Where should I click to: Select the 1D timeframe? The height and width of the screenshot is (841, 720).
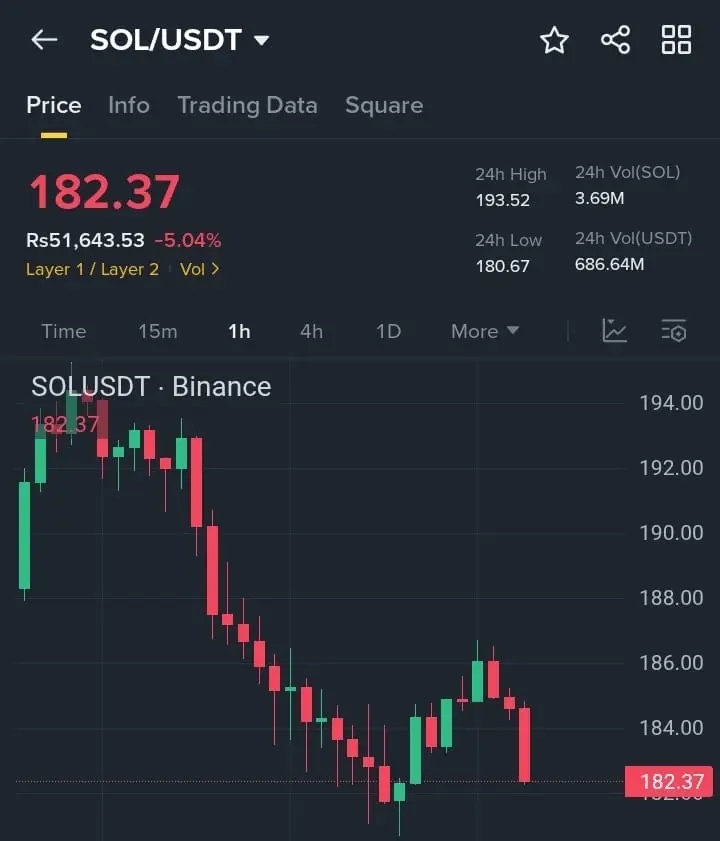click(388, 331)
